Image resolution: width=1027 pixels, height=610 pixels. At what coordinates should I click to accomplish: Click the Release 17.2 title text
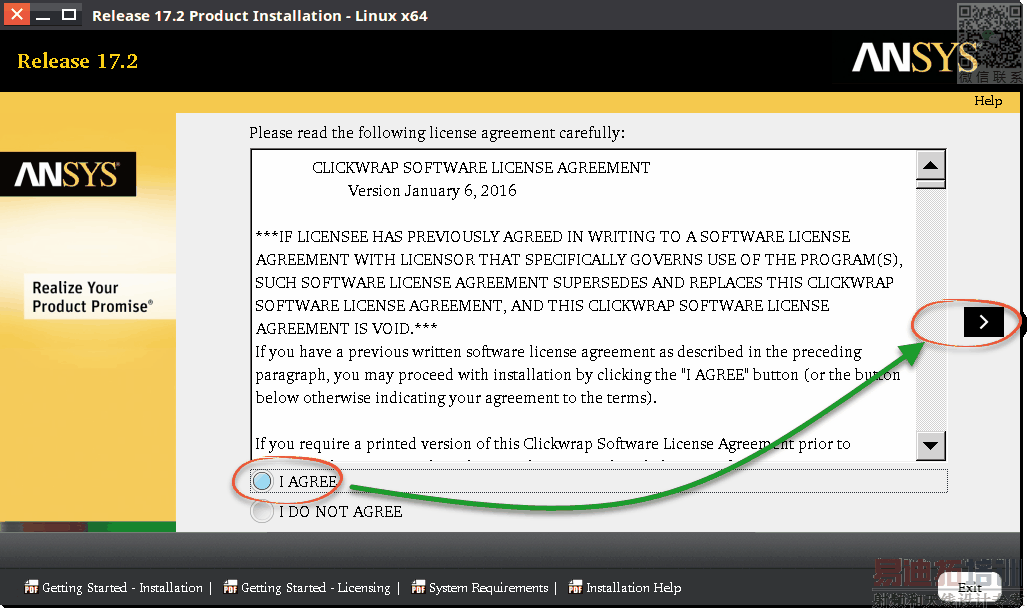pyautogui.click(x=77, y=61)
